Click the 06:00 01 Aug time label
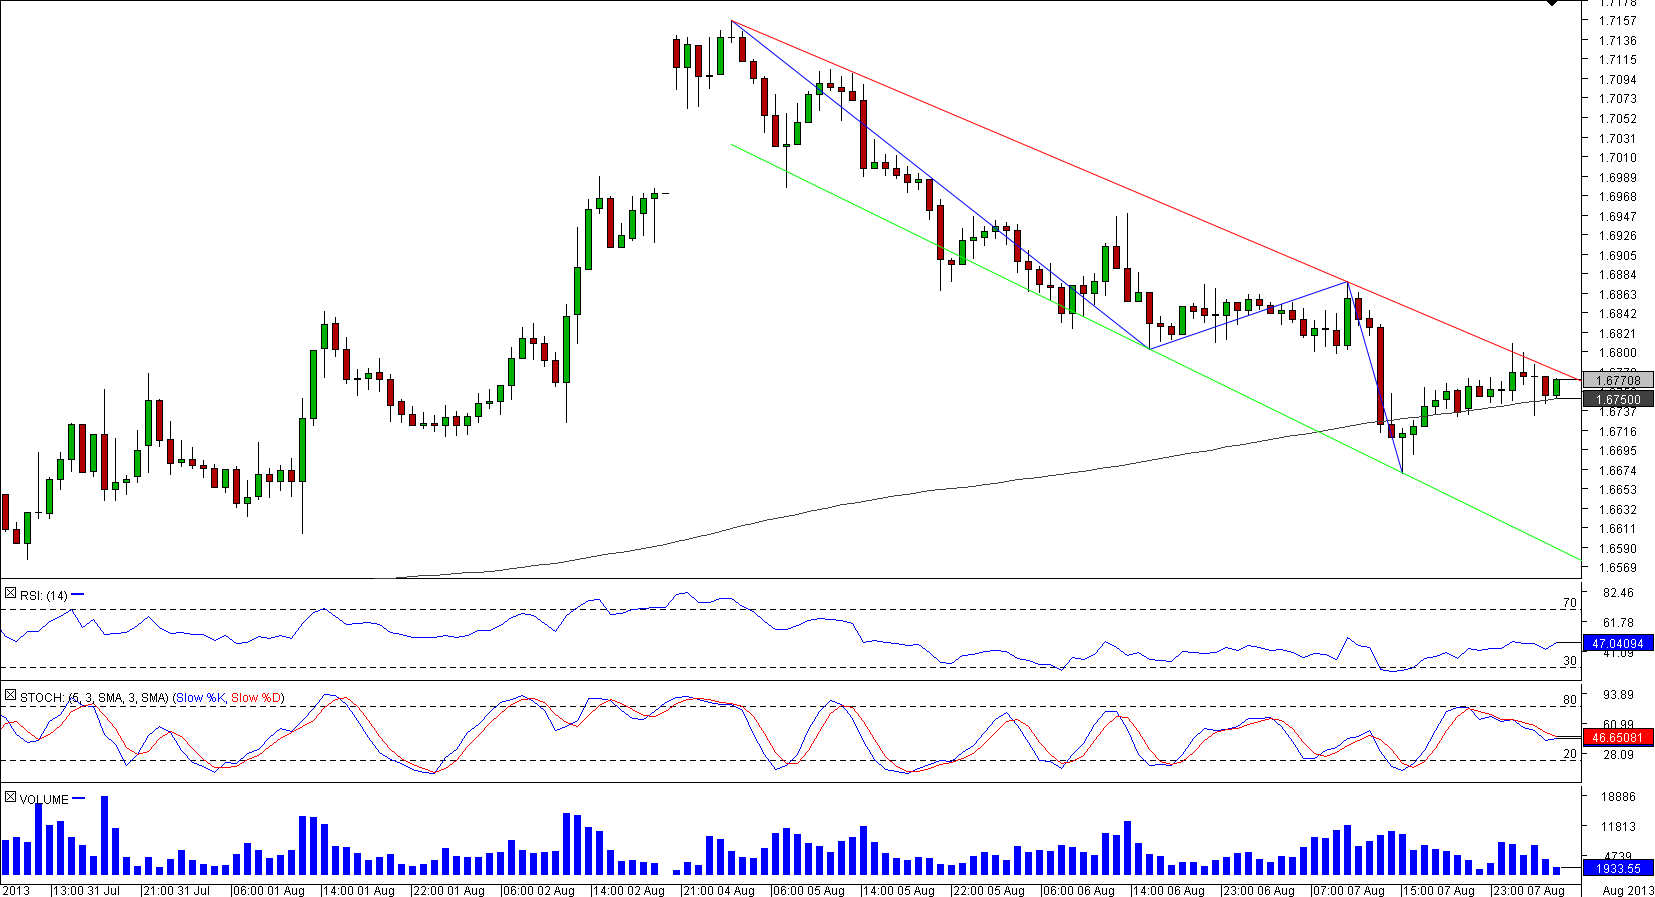The height and width of the screenshot is (897, 1655). [269, 890]
